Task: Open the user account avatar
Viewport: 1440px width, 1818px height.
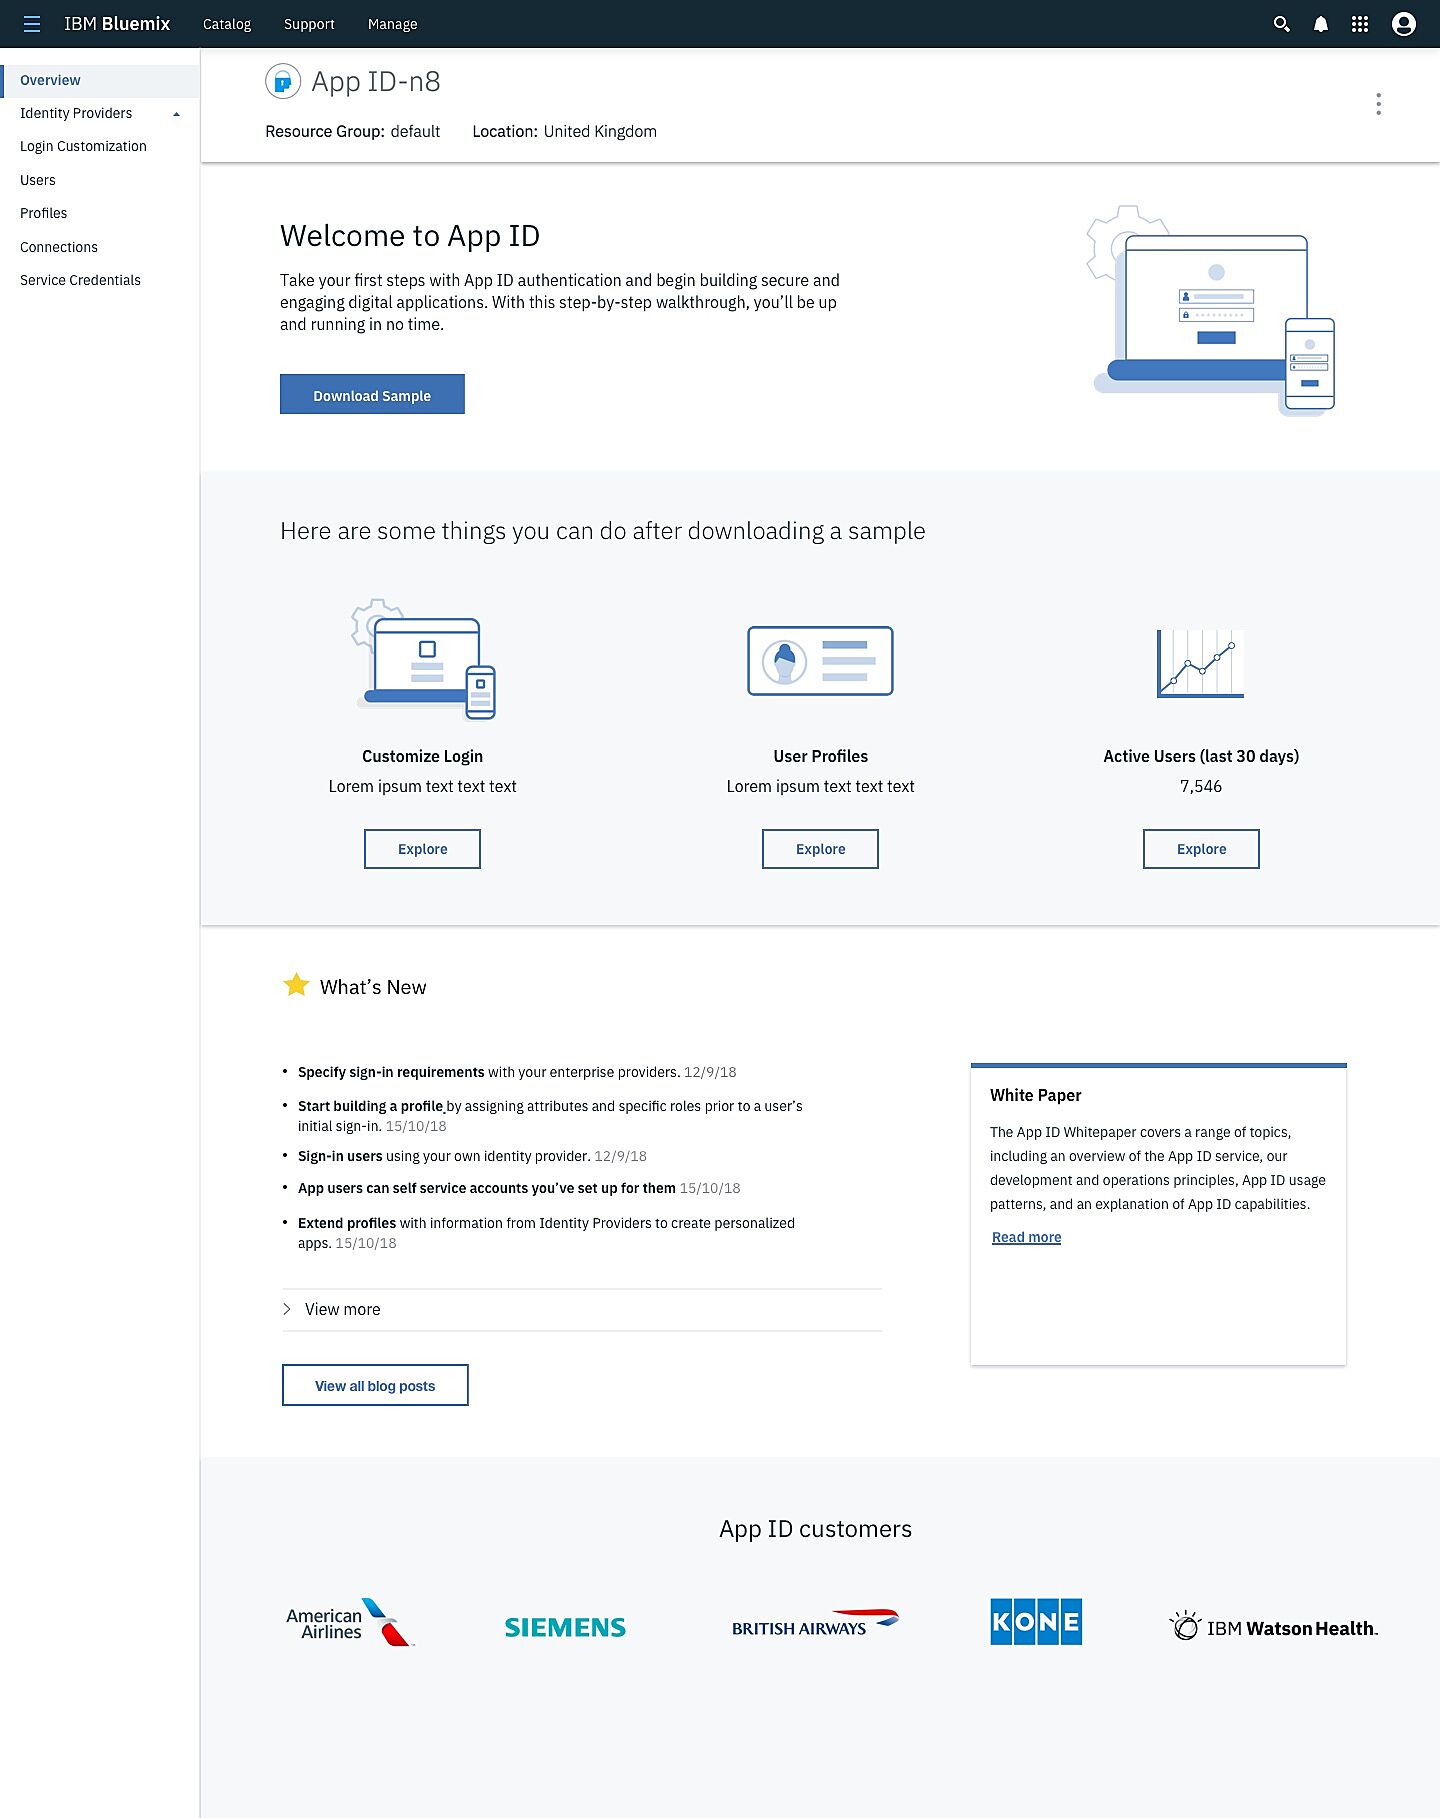Action: point(1404,24)
